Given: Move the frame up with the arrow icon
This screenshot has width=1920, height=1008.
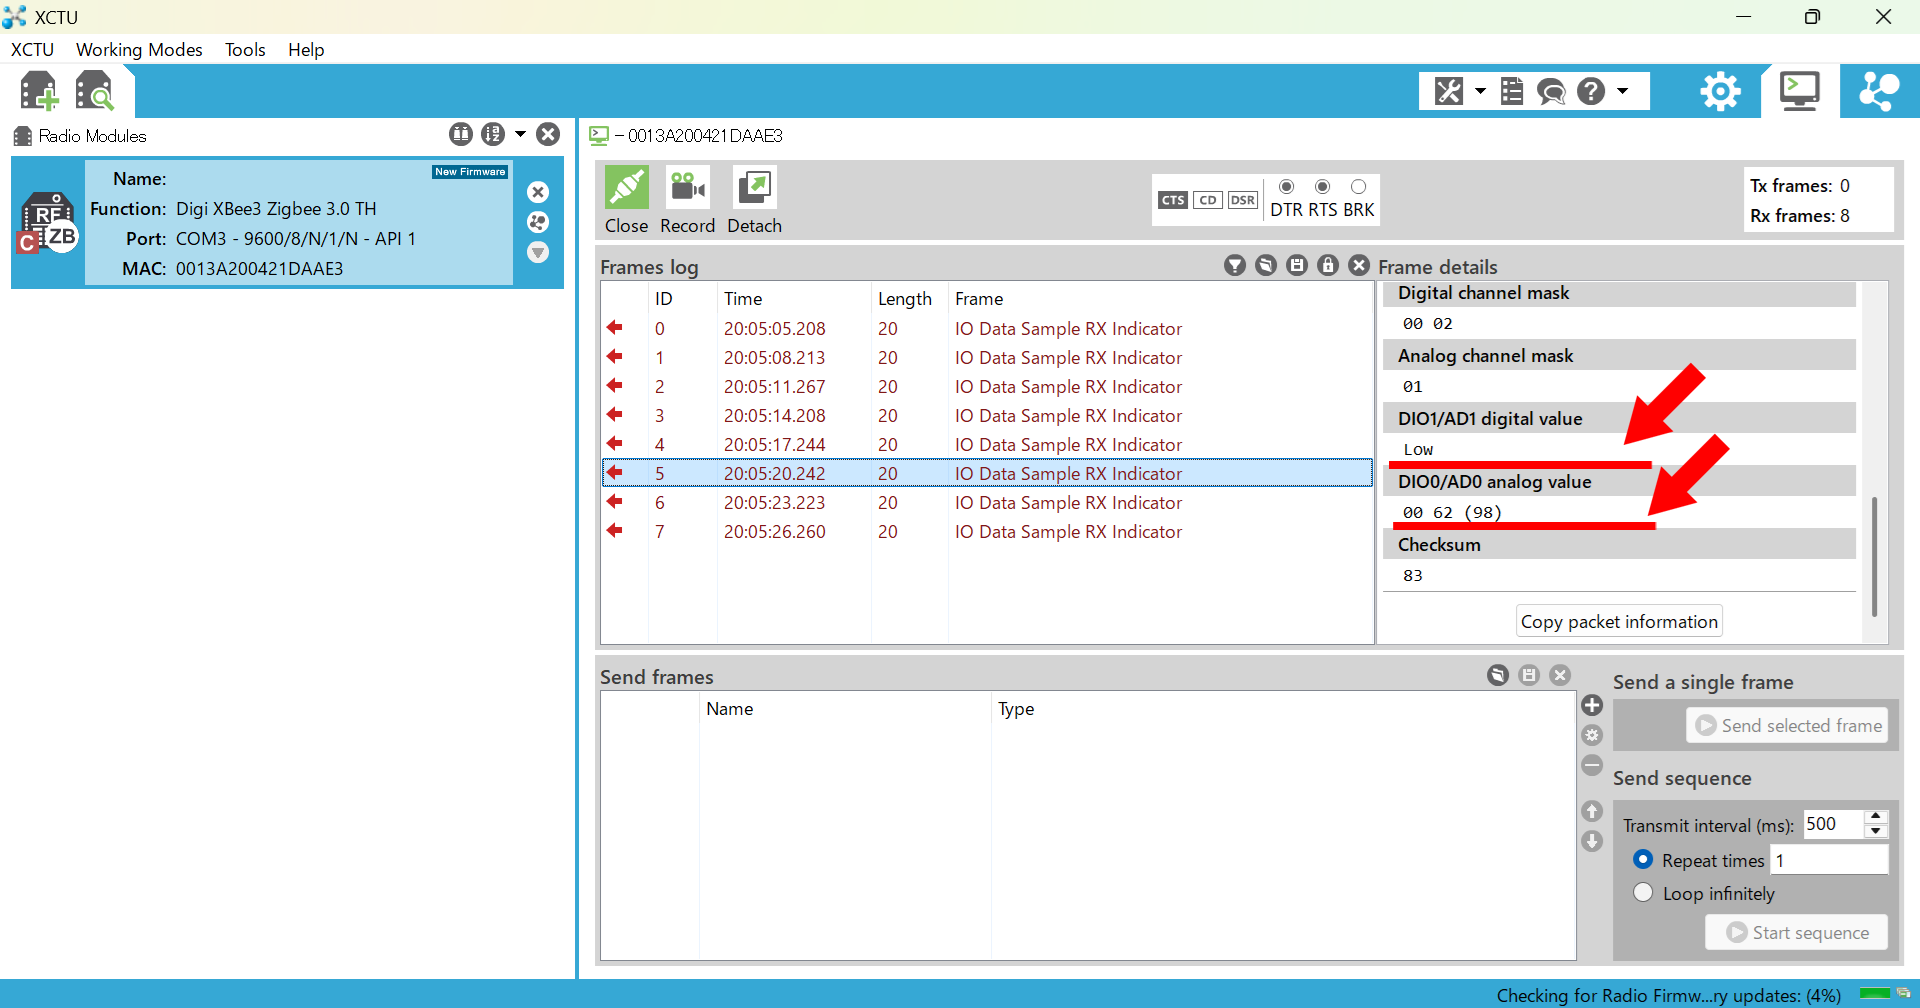Looking at the screenshot, I should pos(1593,811).
